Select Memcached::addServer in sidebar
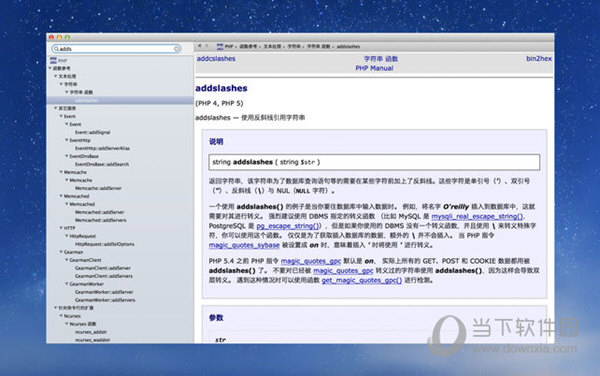The width and height of the screenshot is (600, 376). [x=99, y=212]
